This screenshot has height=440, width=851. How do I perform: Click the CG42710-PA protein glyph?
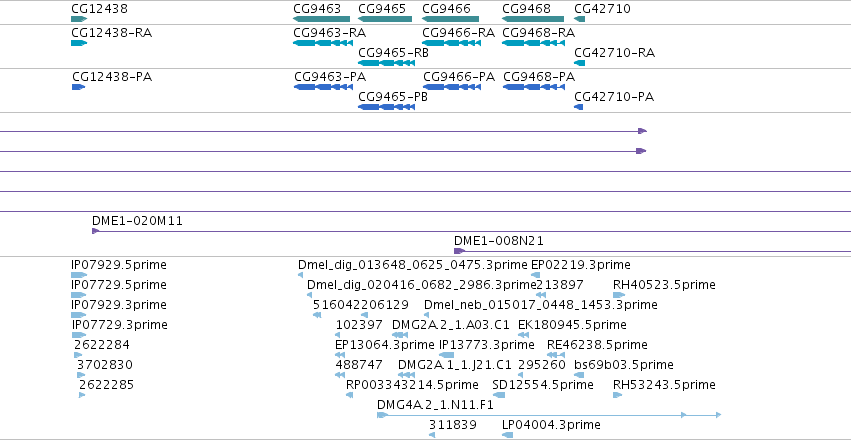[x=579, y=107]
